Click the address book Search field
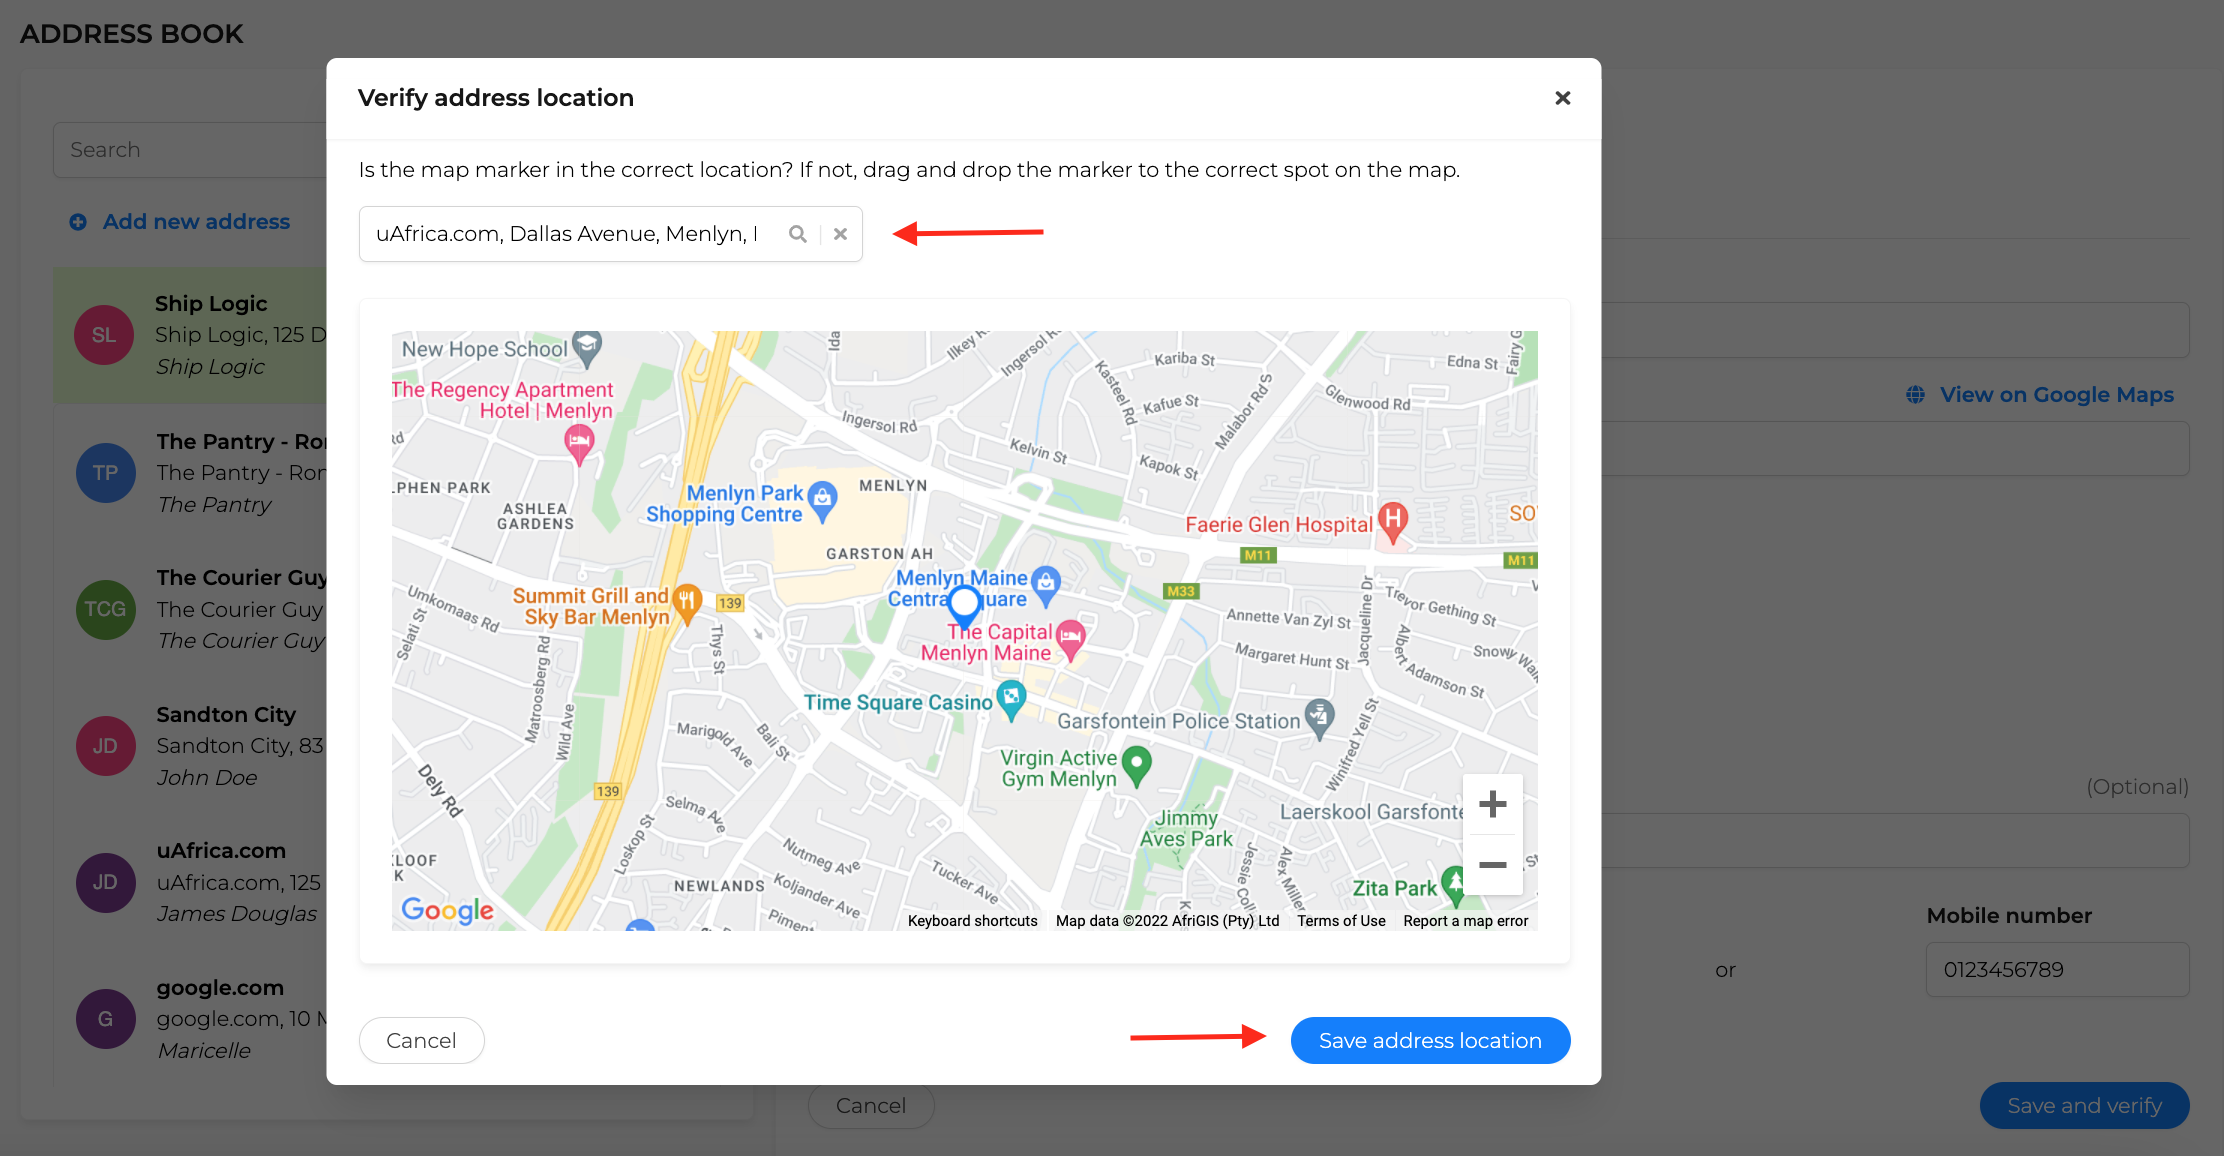 [190, 150]
